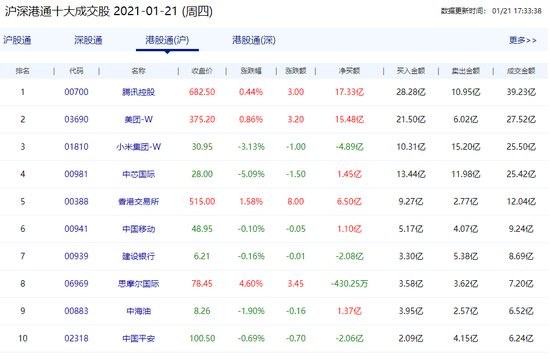Click the 更多>> link

(523, 40)
